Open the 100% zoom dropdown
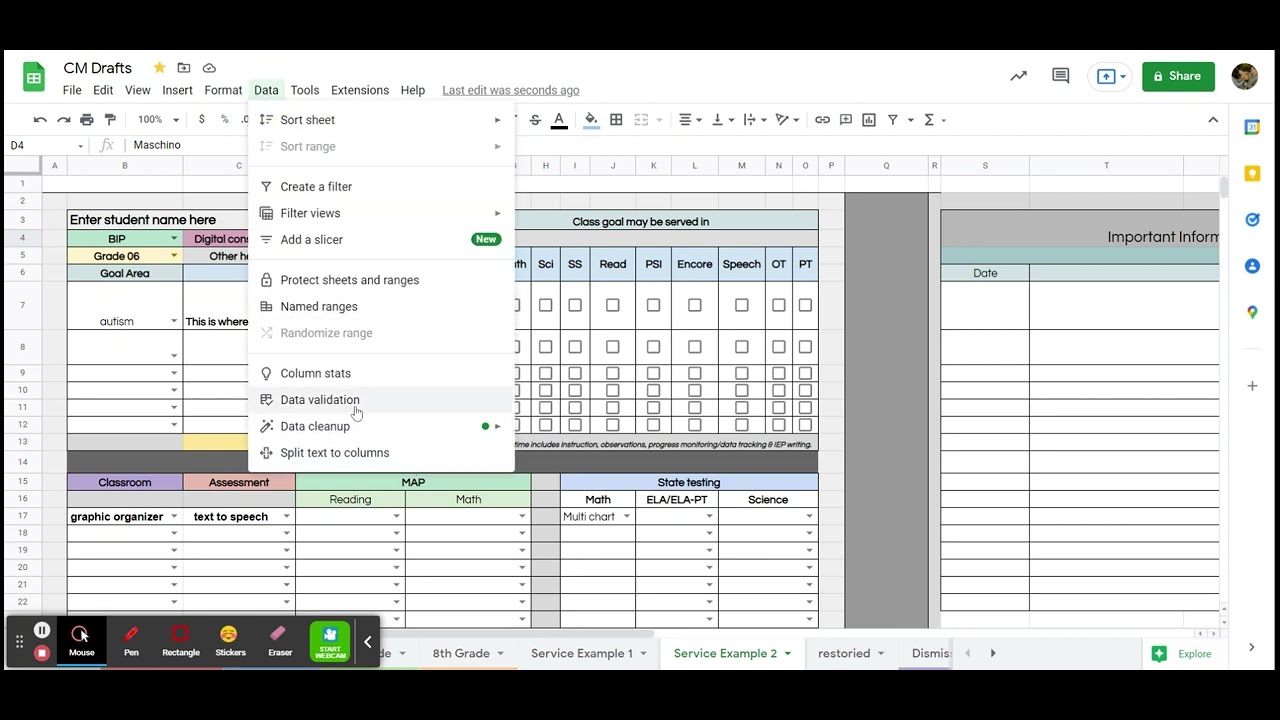 coord(158,120)
